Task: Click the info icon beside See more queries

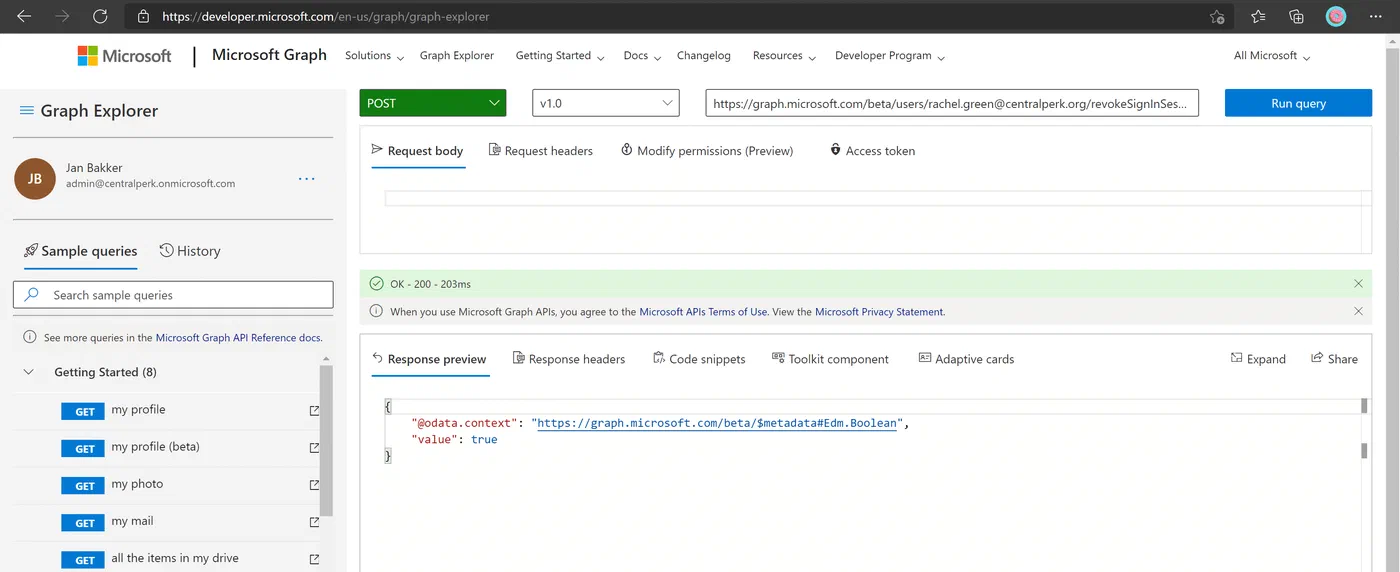Action: pyautogui.click(x=30, y=338)
